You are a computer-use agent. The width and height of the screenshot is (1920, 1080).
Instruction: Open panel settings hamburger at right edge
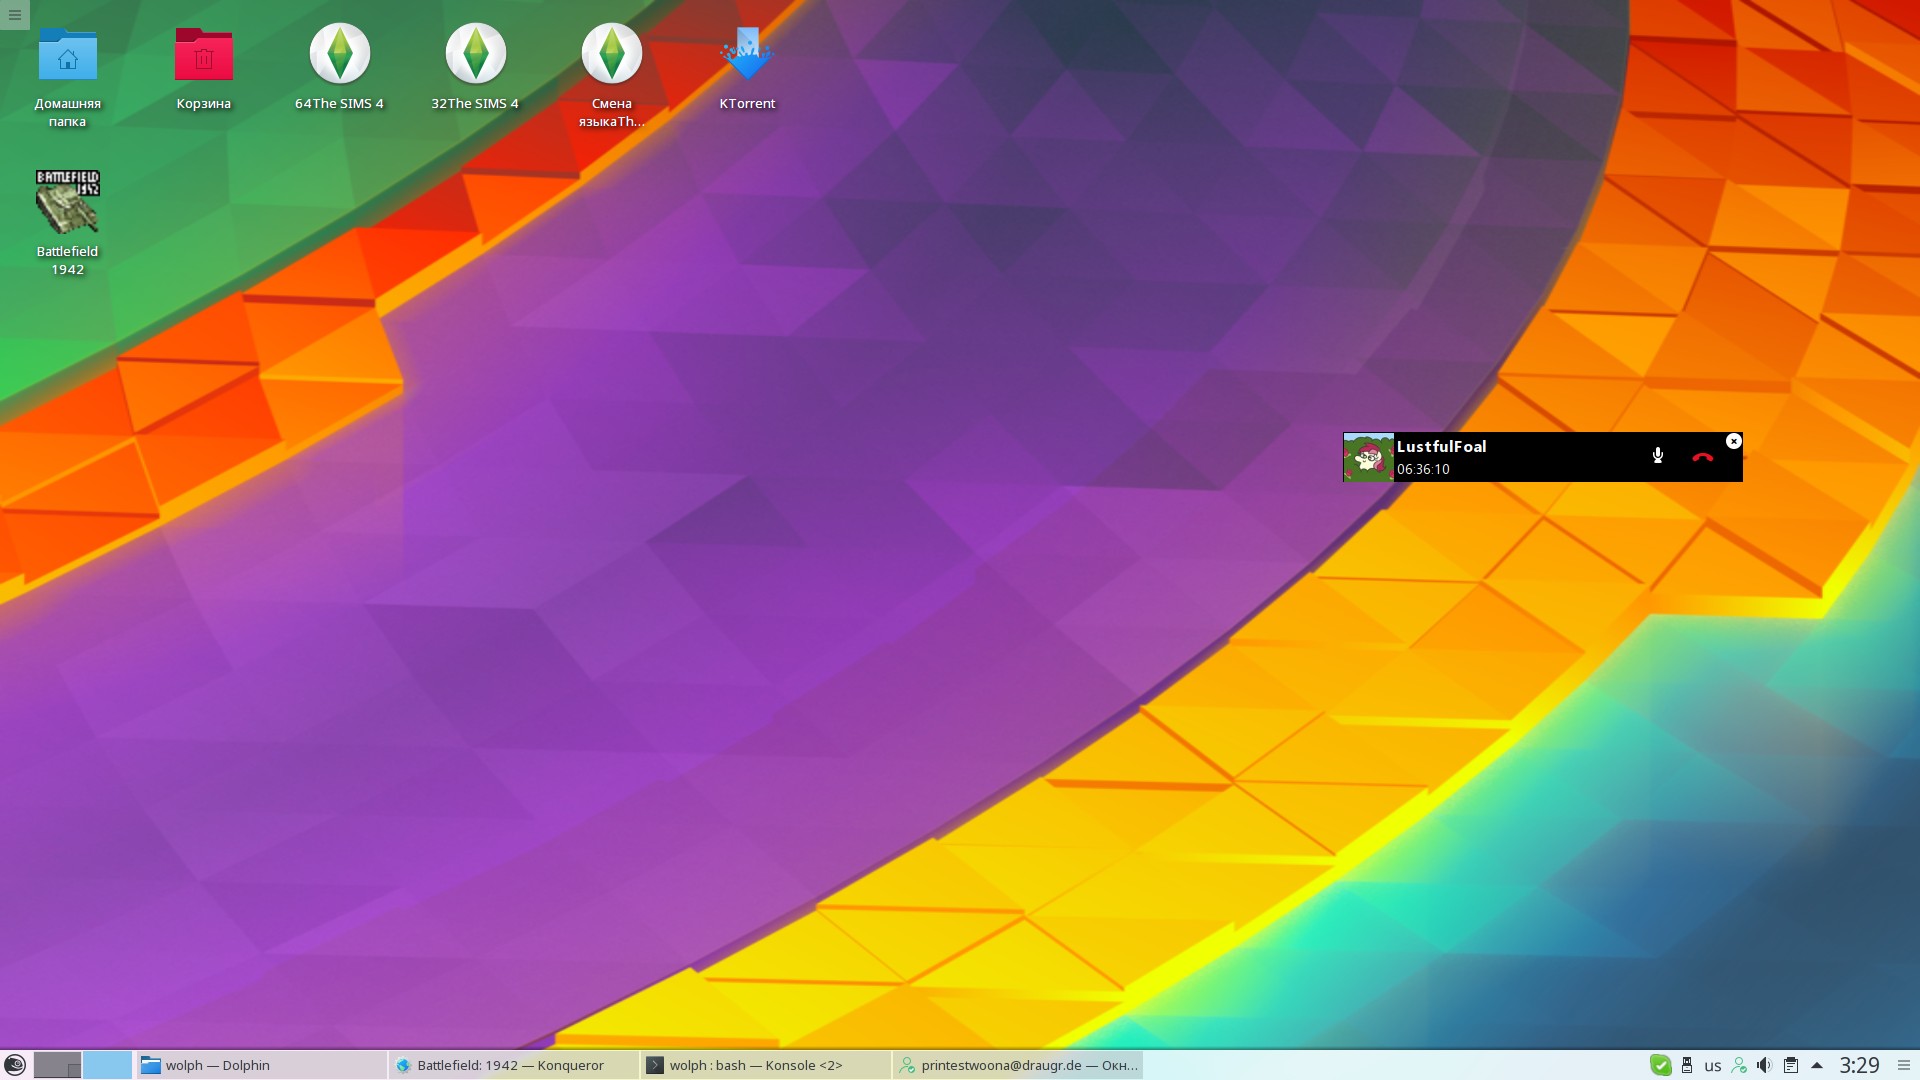[x=1904, y=1065]
